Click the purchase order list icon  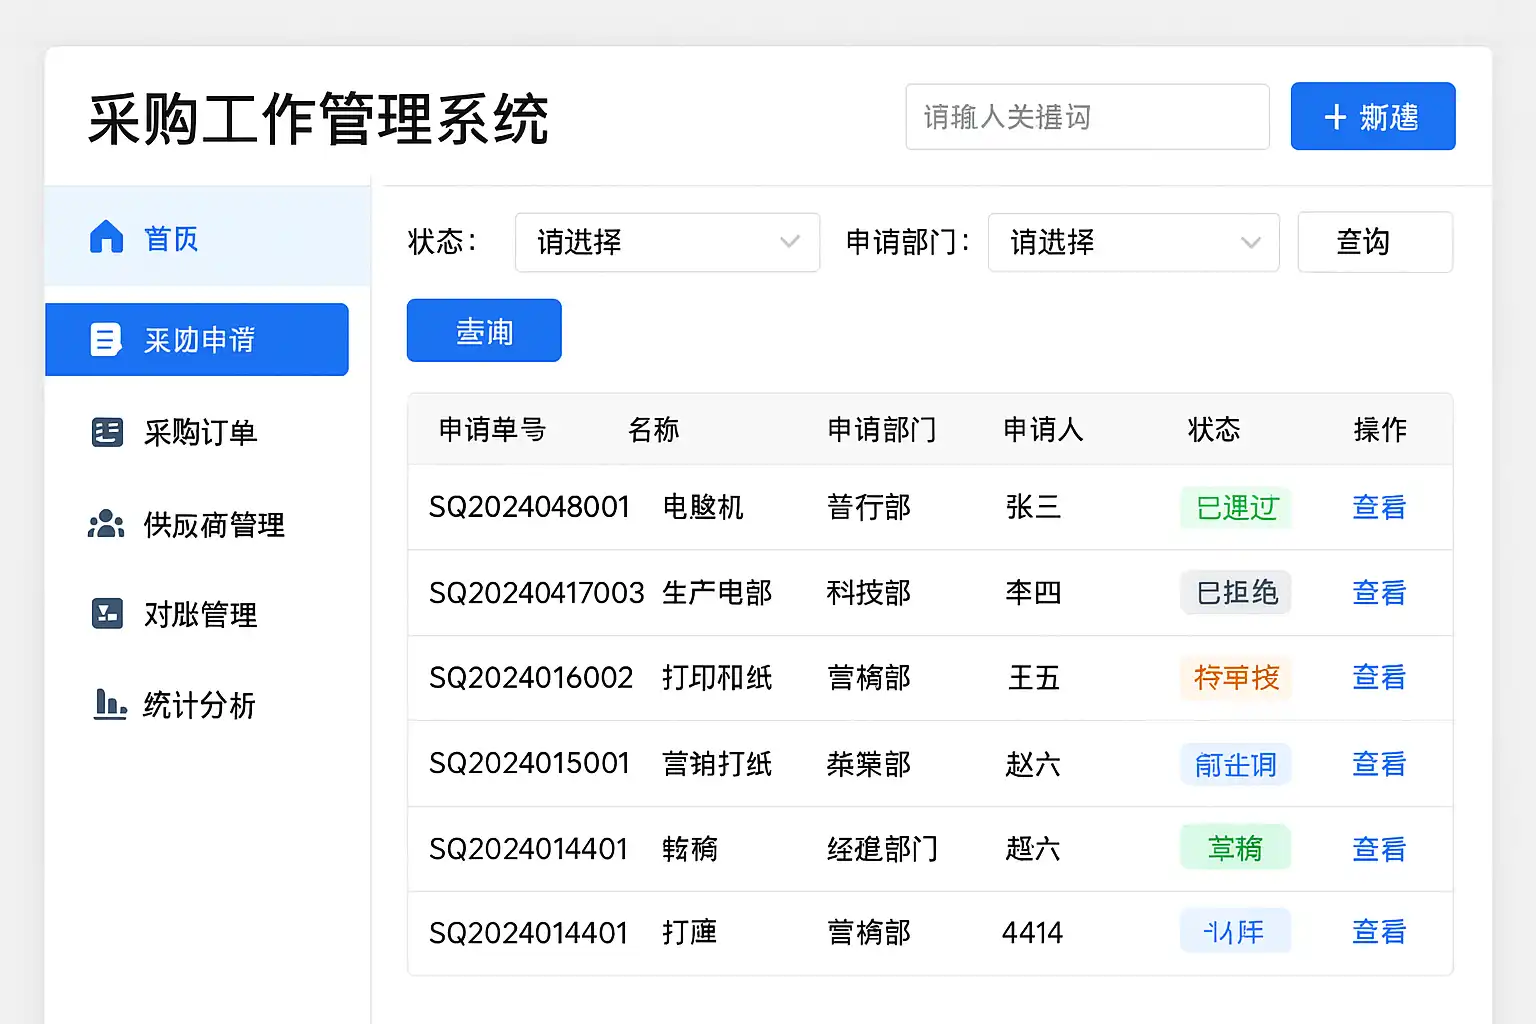tap(107, 432)
